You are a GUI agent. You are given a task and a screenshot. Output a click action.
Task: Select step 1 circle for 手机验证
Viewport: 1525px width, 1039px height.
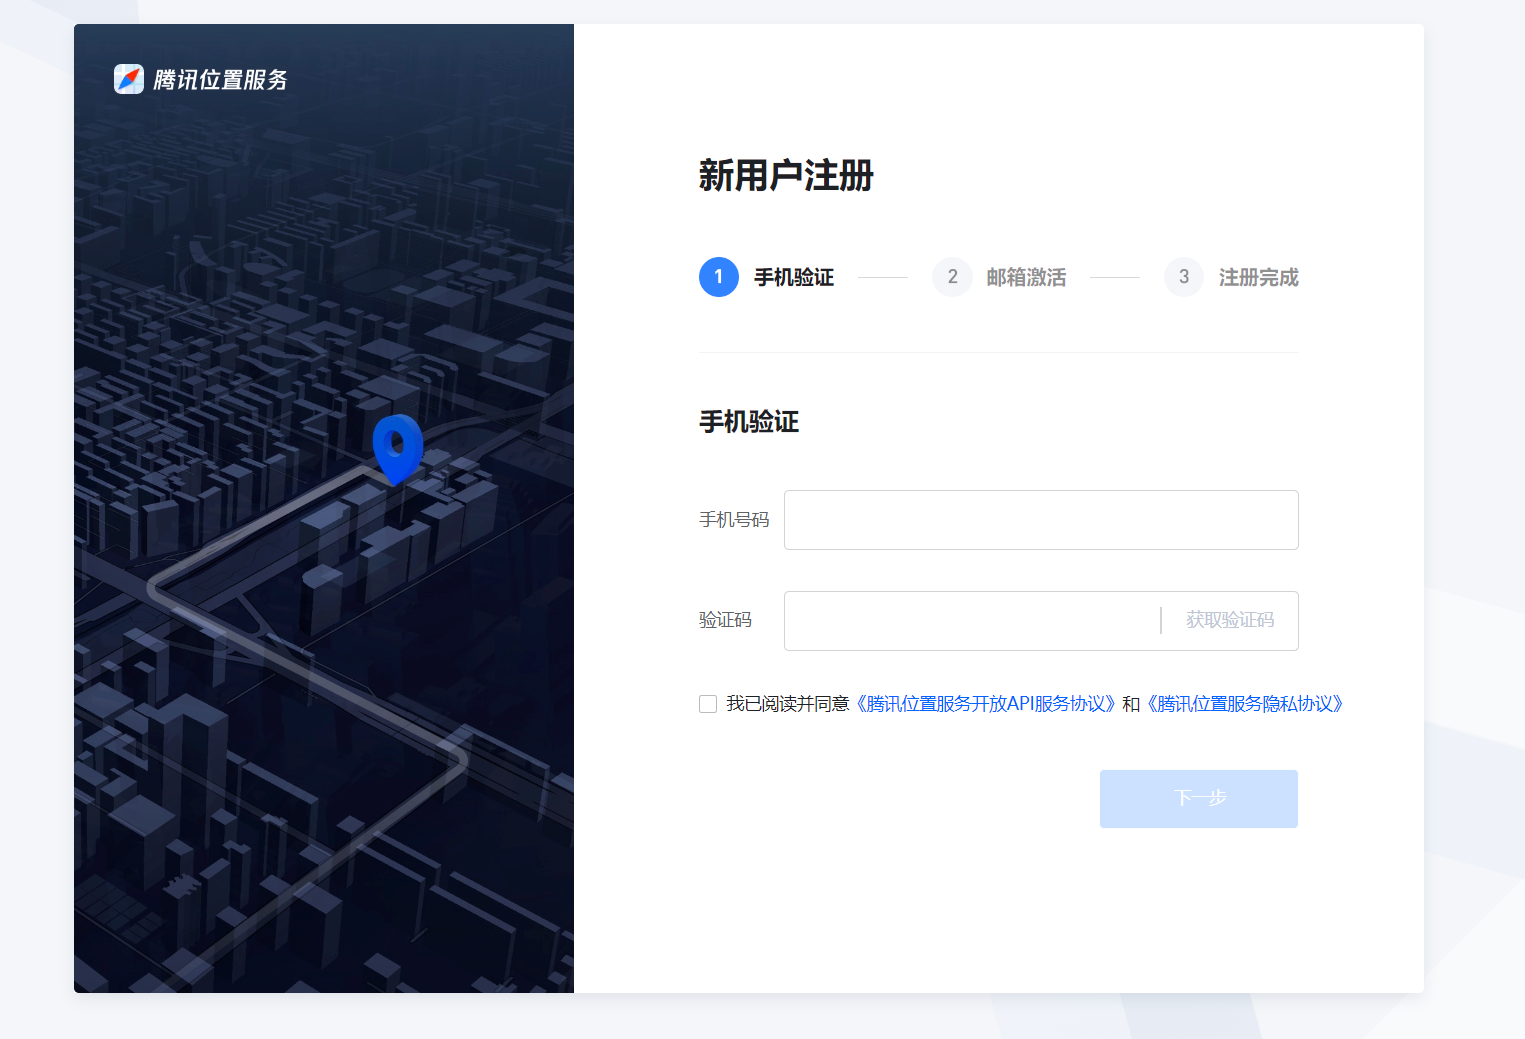[719, 277]
